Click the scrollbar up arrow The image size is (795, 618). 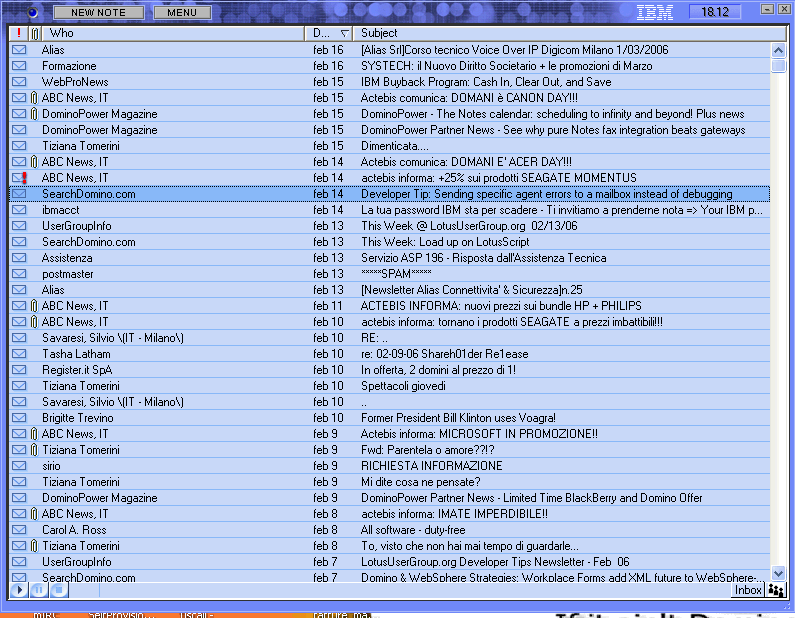coord(778,50)
